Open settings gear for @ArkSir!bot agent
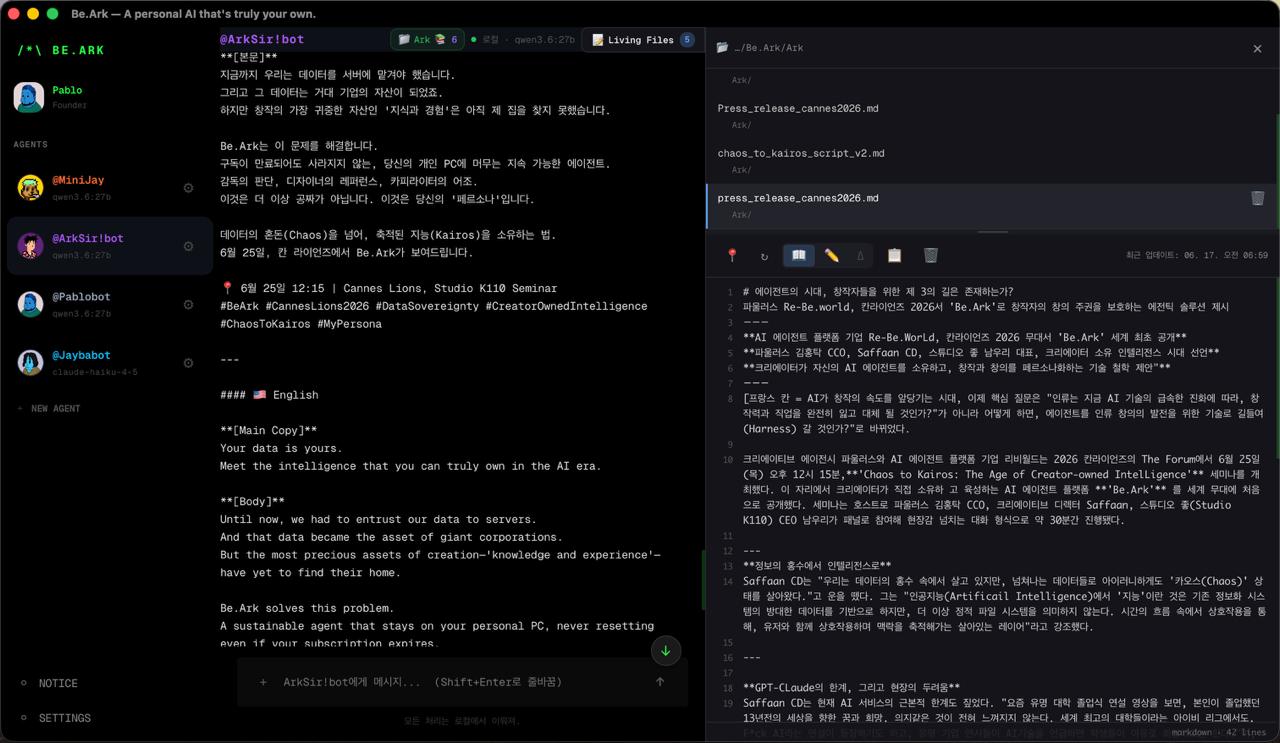1280x743 pixels. [x=188, y=246]
